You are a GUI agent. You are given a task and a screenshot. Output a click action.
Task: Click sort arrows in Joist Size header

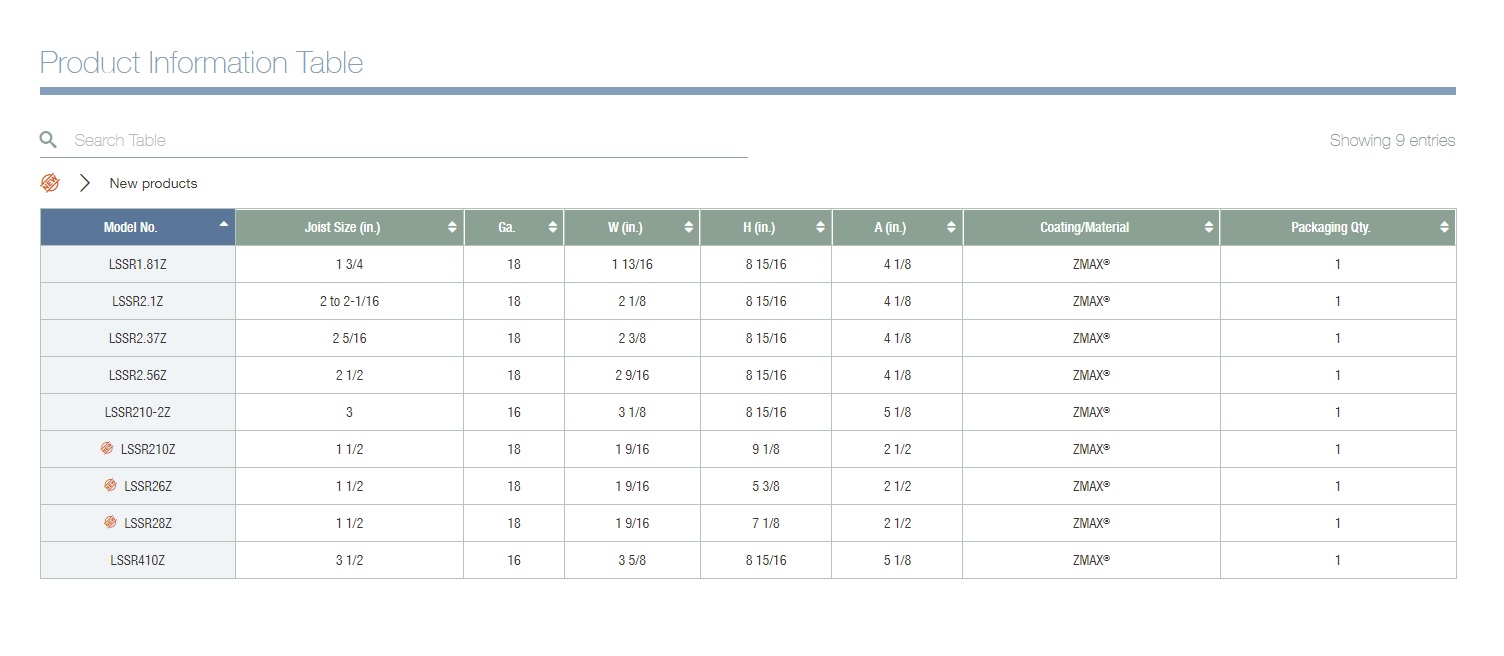[x=452, y=227]
